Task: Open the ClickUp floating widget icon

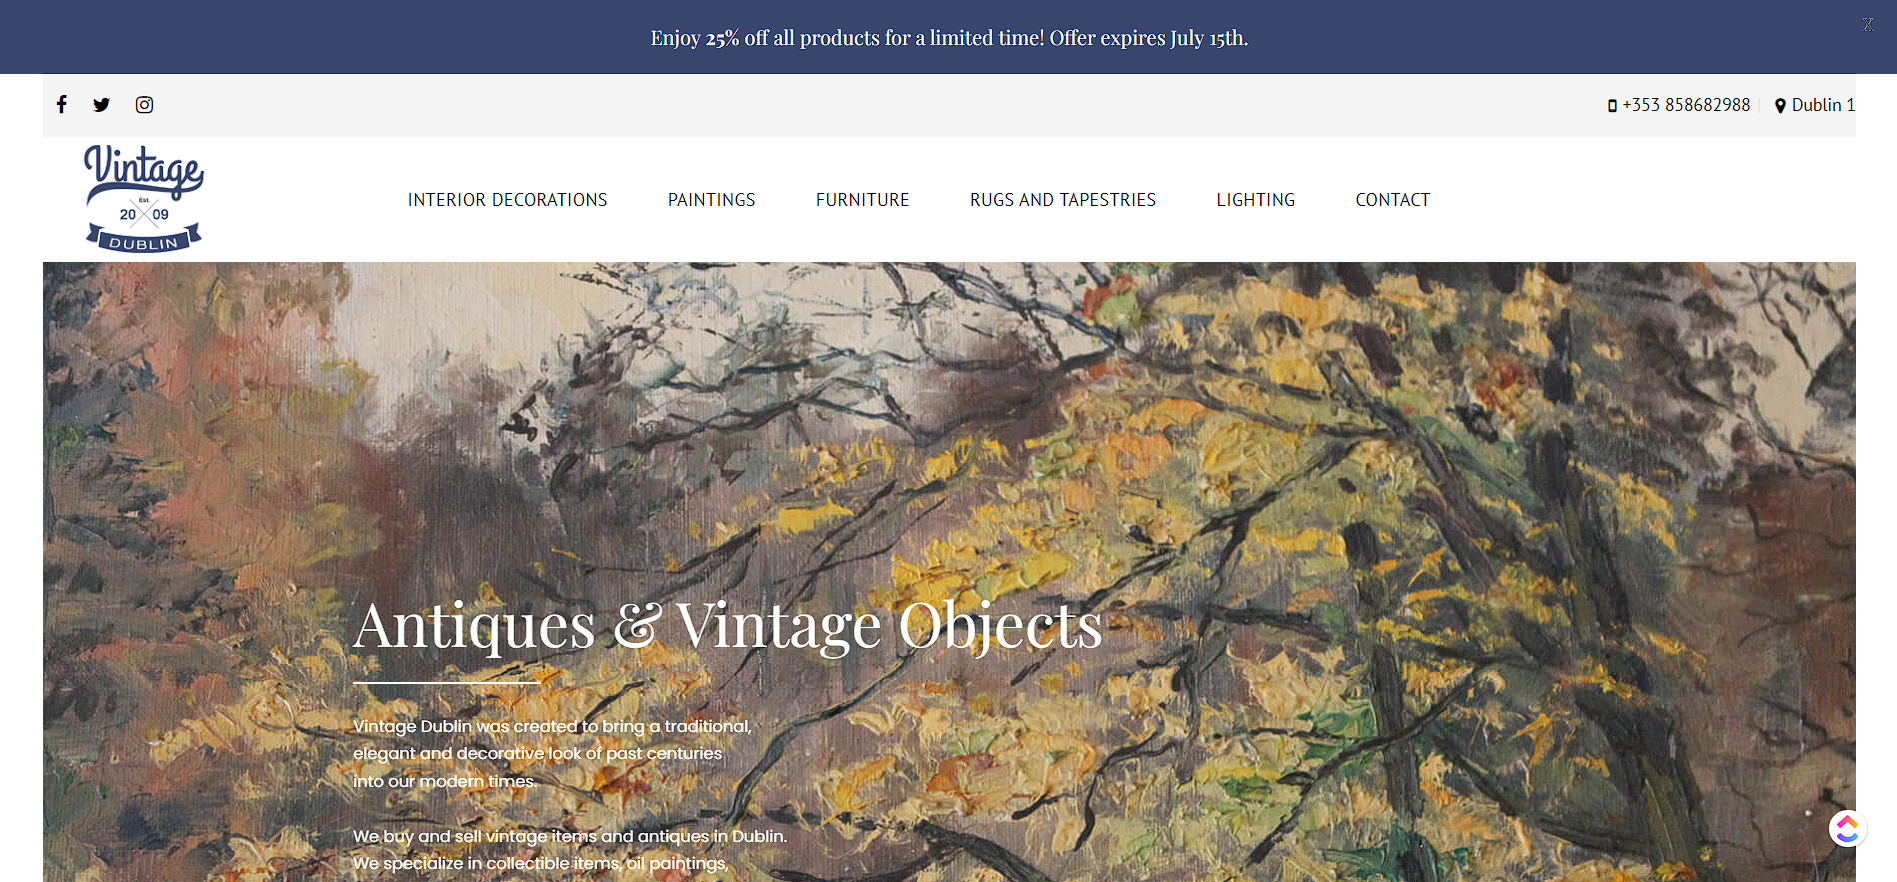Action: point(1847,828)
